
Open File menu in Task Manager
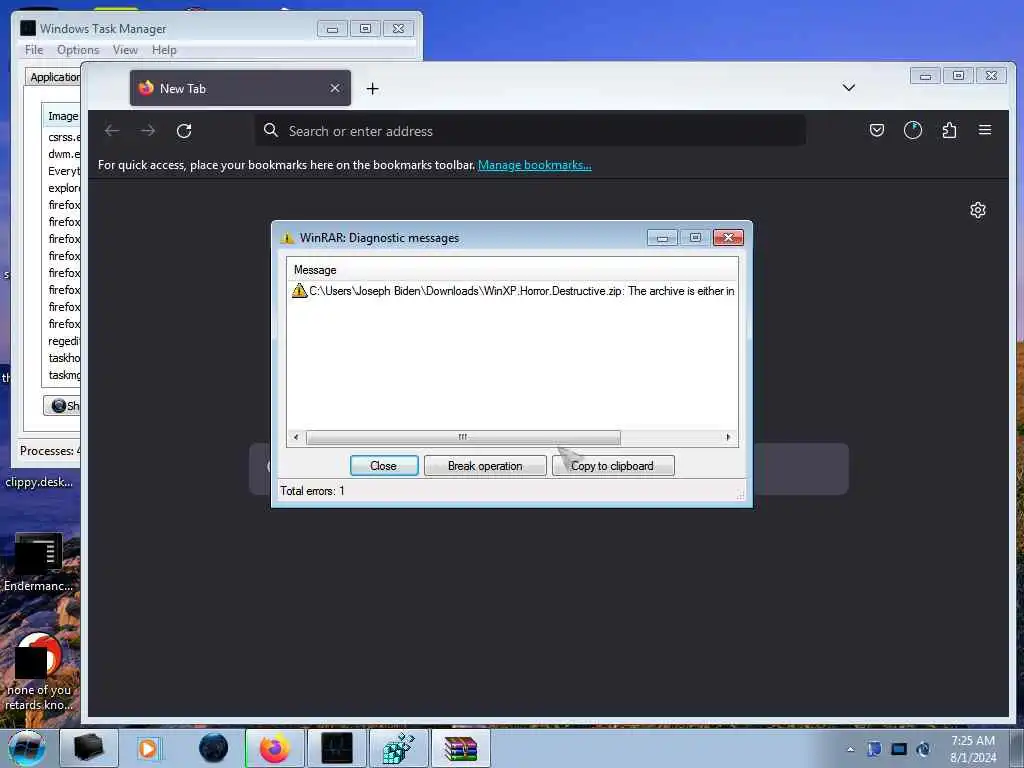[x=34, y=50]
